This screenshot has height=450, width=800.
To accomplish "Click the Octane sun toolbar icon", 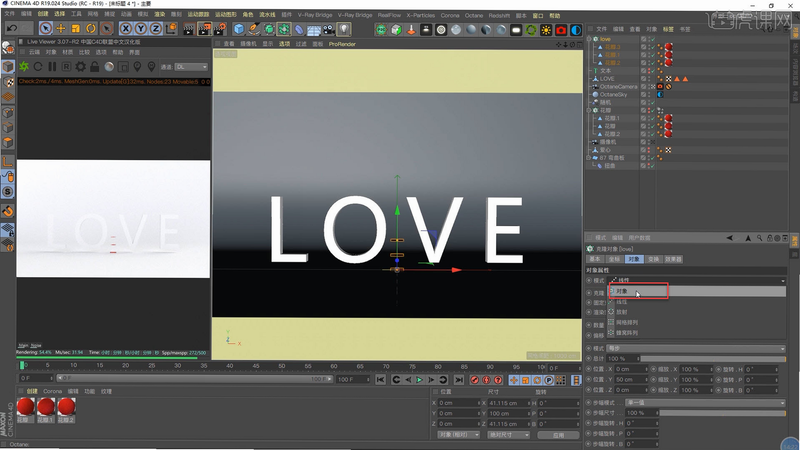I will click(546, 30).
